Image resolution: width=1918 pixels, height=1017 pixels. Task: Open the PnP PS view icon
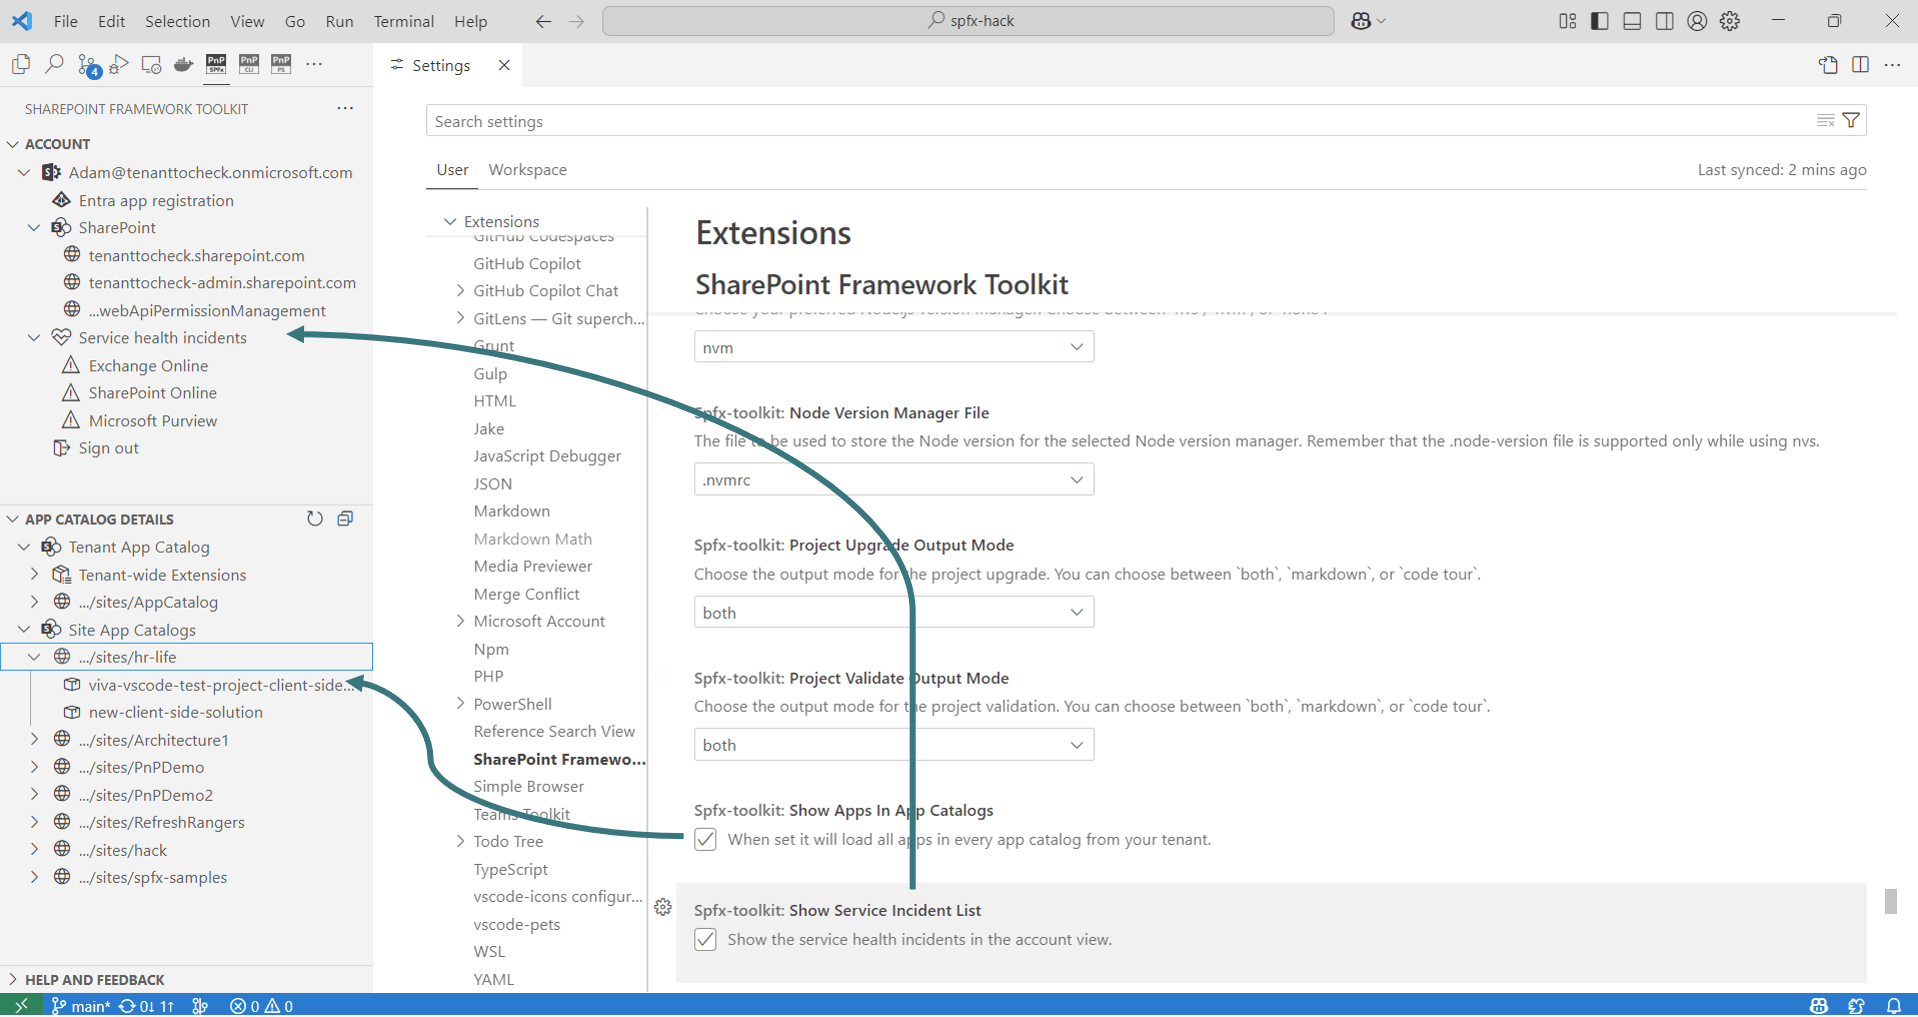point(281,64)
